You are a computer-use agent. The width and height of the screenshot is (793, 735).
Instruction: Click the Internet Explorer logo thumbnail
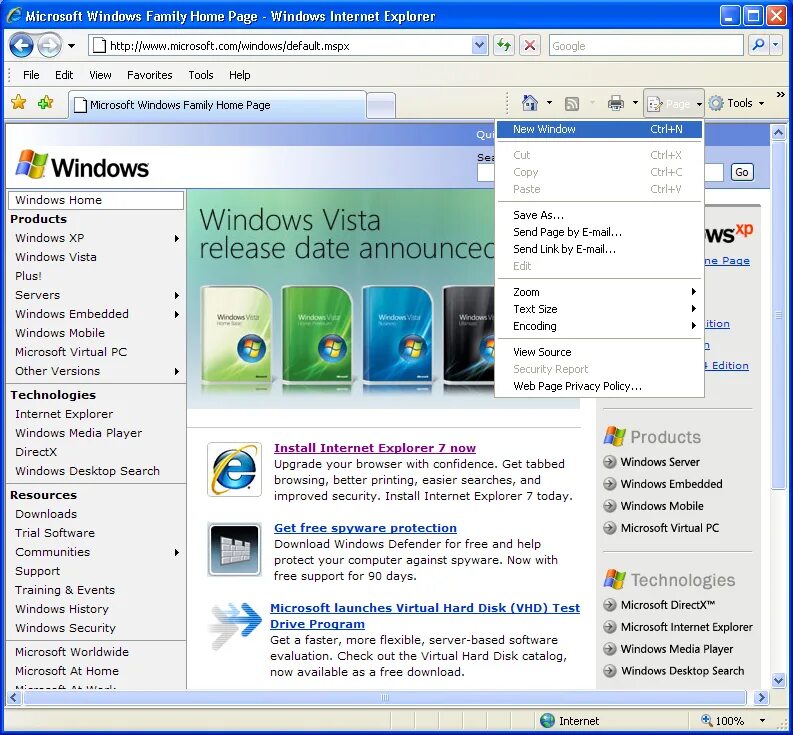tap(234, 469)
